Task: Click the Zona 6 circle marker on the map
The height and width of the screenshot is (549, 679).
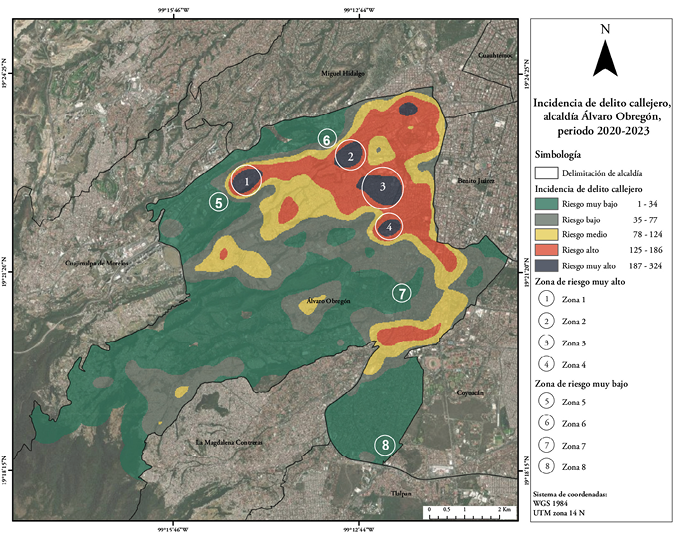Action: tap(326, 139)
